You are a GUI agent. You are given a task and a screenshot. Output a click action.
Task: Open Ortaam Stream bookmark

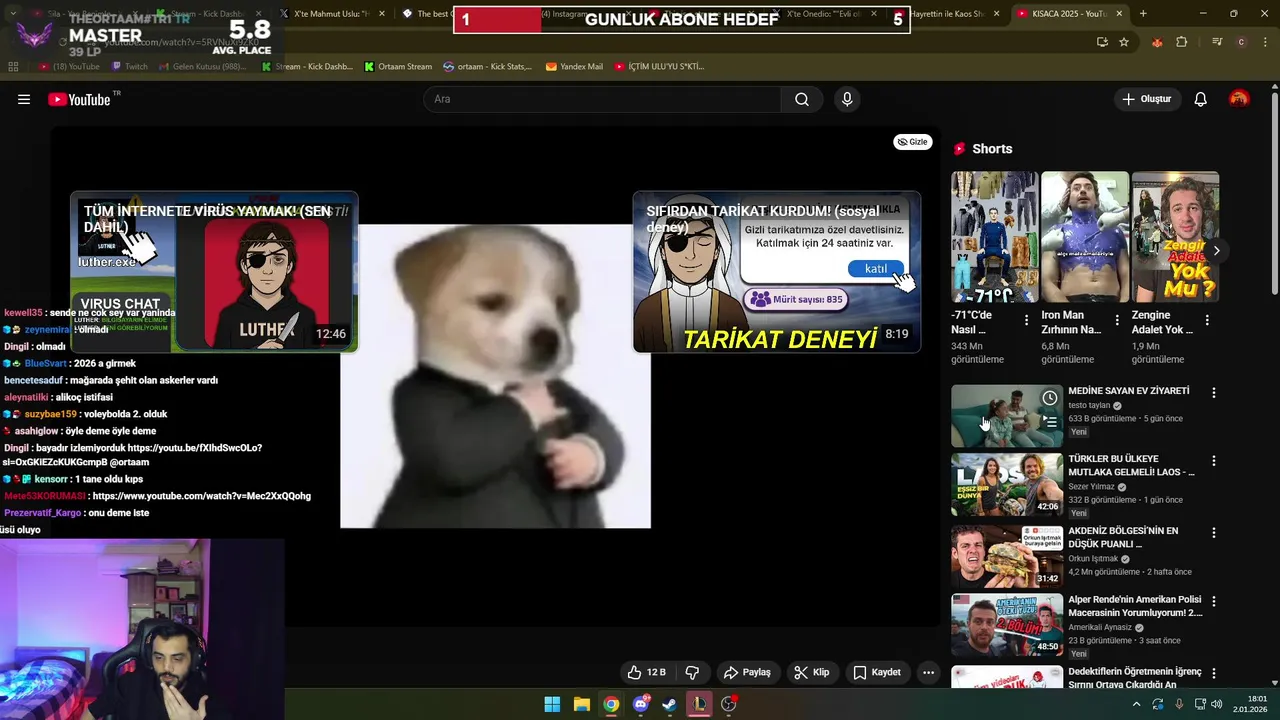tap(398, 67)
